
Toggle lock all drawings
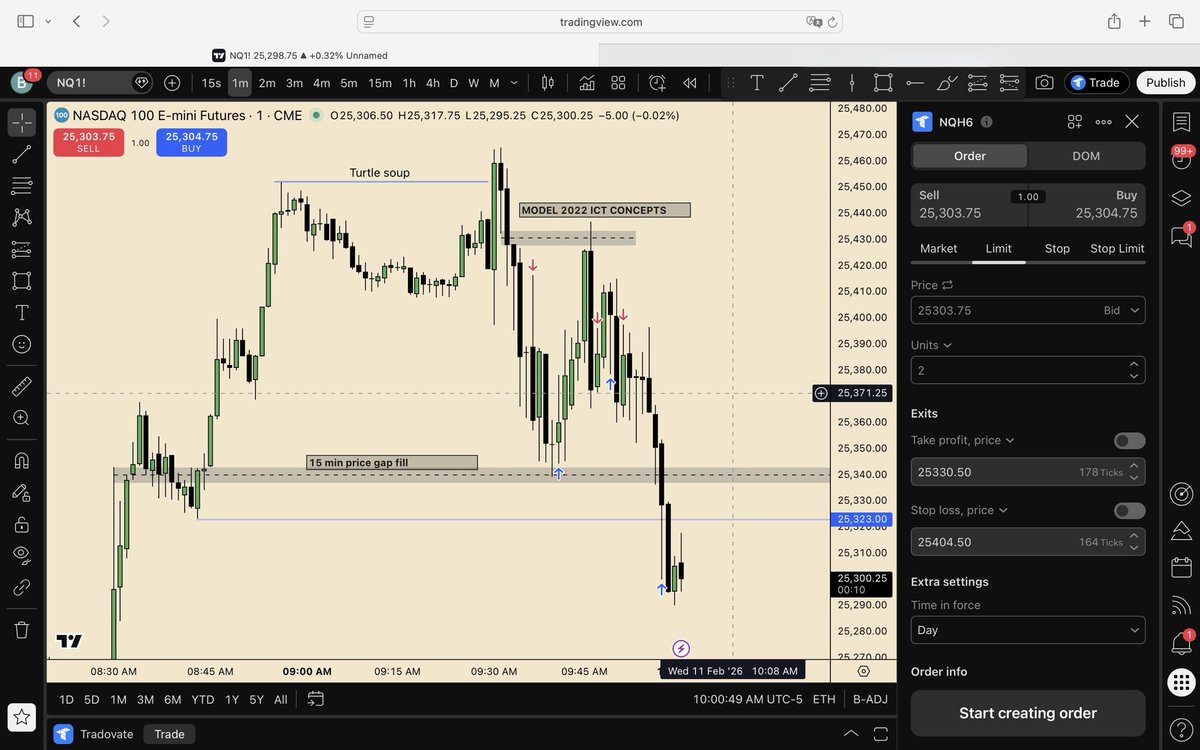[x=22, y=524]
